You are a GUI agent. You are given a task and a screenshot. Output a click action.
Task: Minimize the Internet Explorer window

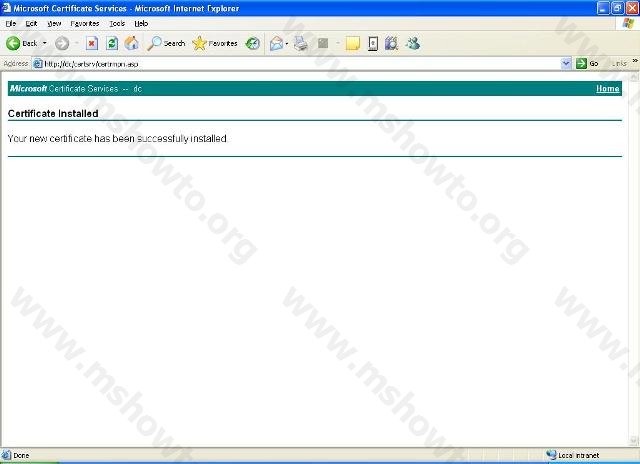click(603, 8)
